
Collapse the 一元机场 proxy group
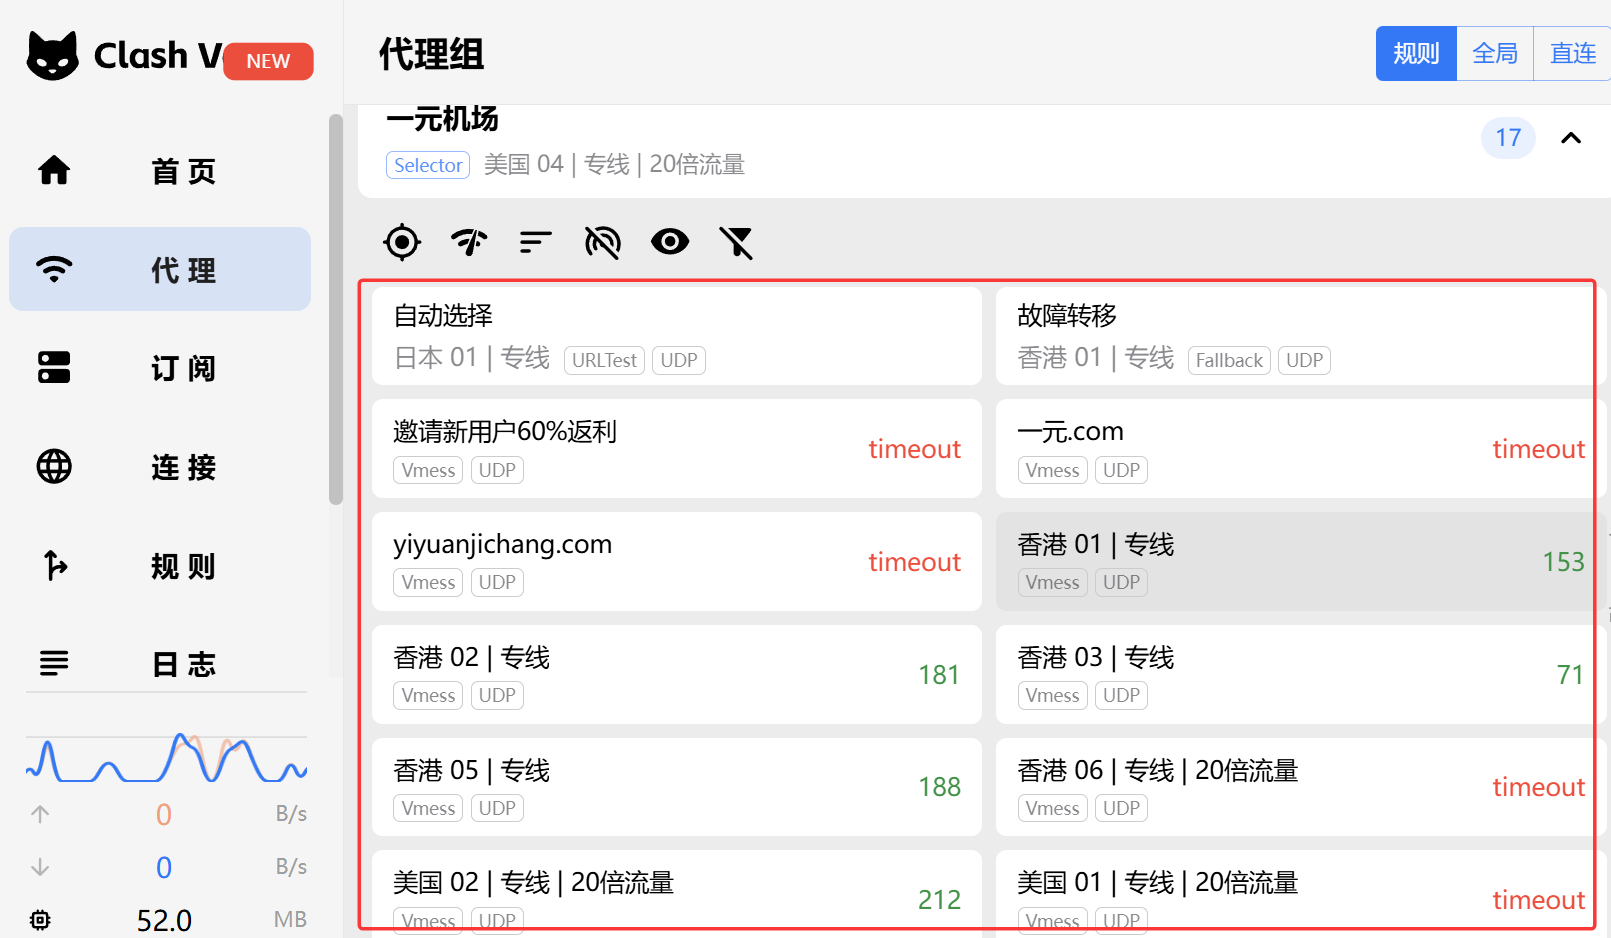(x=1571, y=138)
